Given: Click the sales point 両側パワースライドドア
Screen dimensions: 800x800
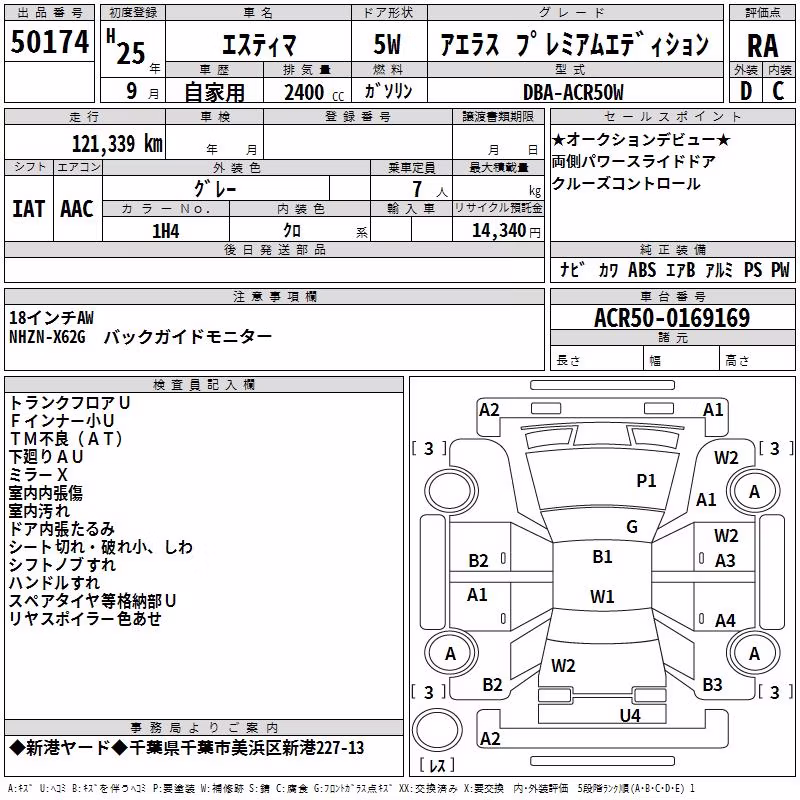Looking at the screenshot, I should [x=633, y=162].
